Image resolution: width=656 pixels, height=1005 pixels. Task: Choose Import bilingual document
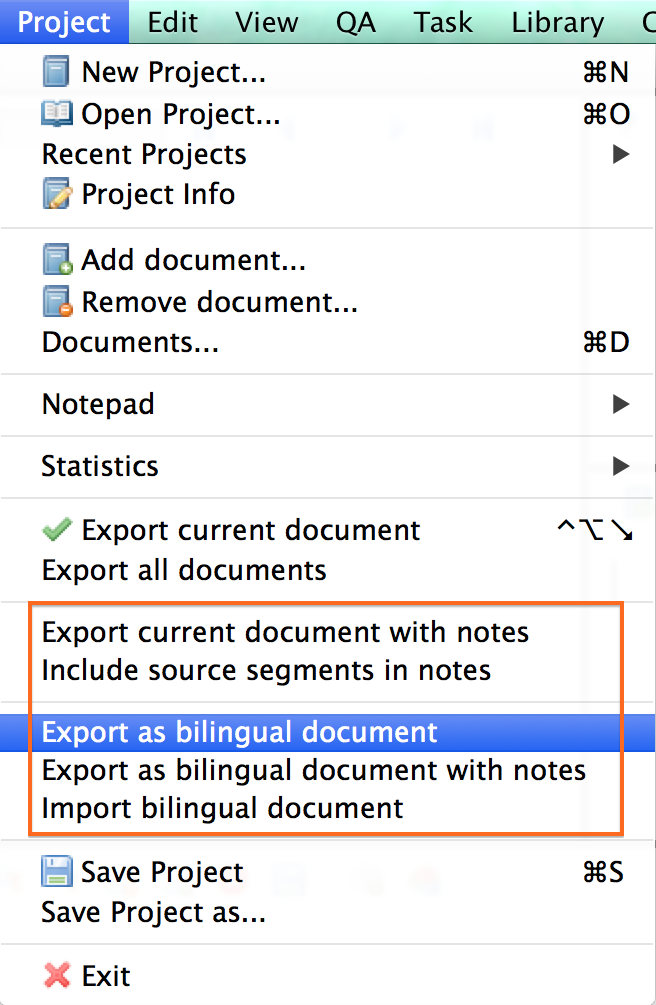(222, 808)
